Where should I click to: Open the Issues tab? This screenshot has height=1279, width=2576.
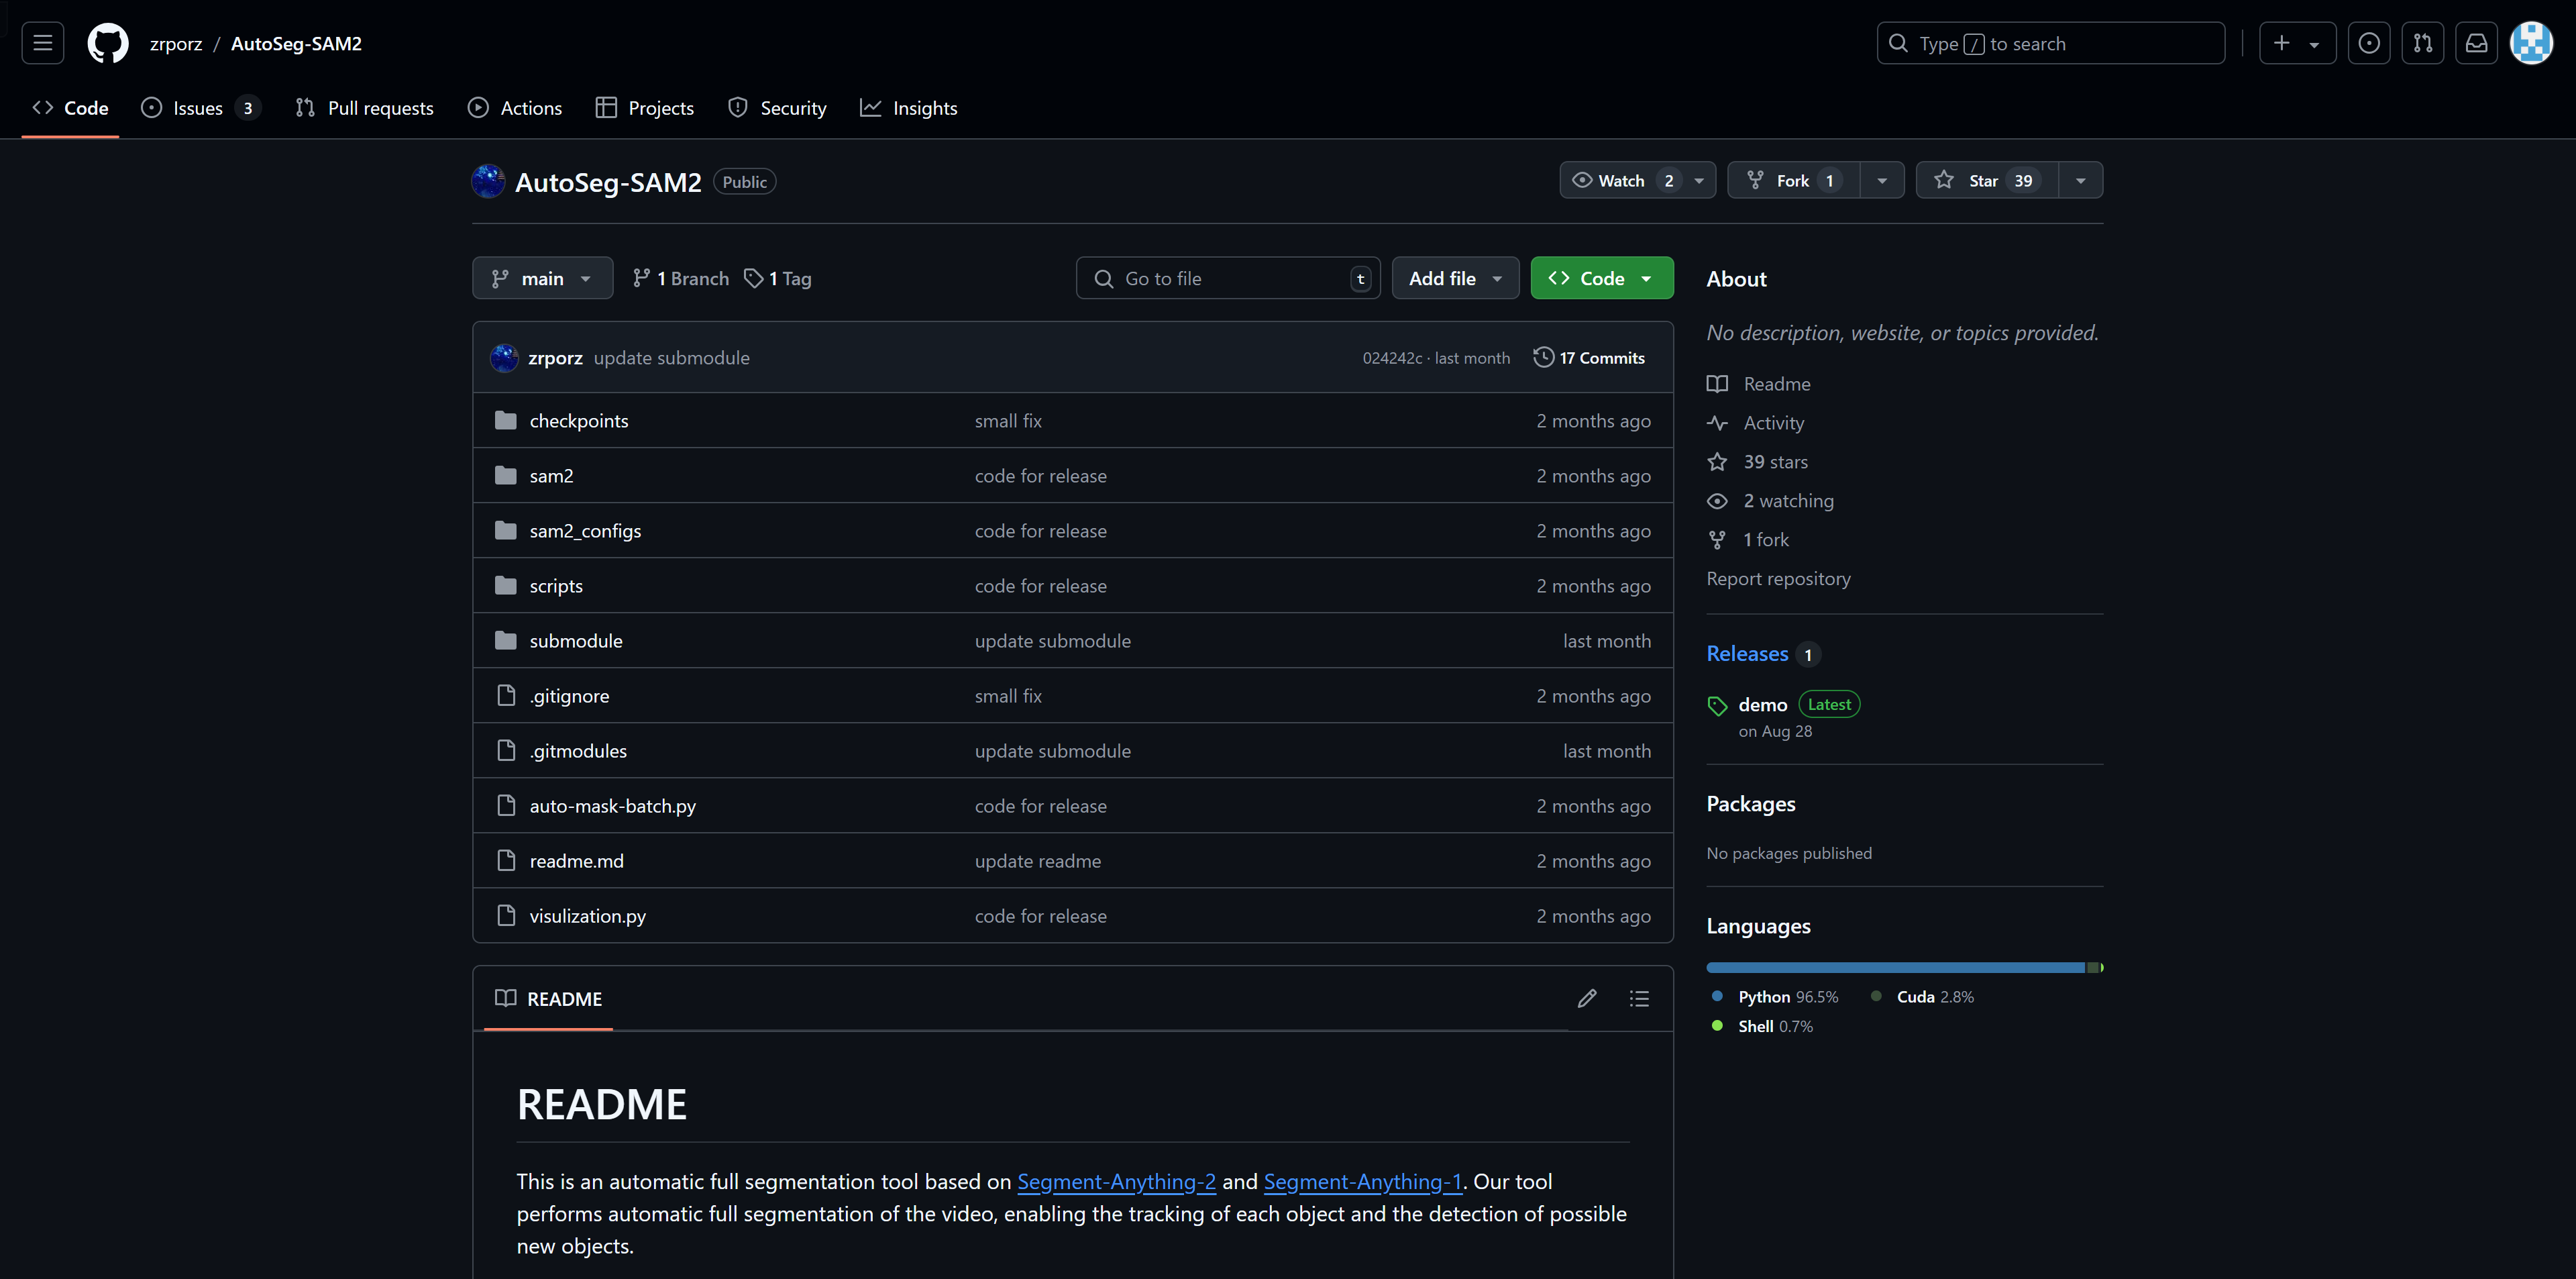coord(201,108)
